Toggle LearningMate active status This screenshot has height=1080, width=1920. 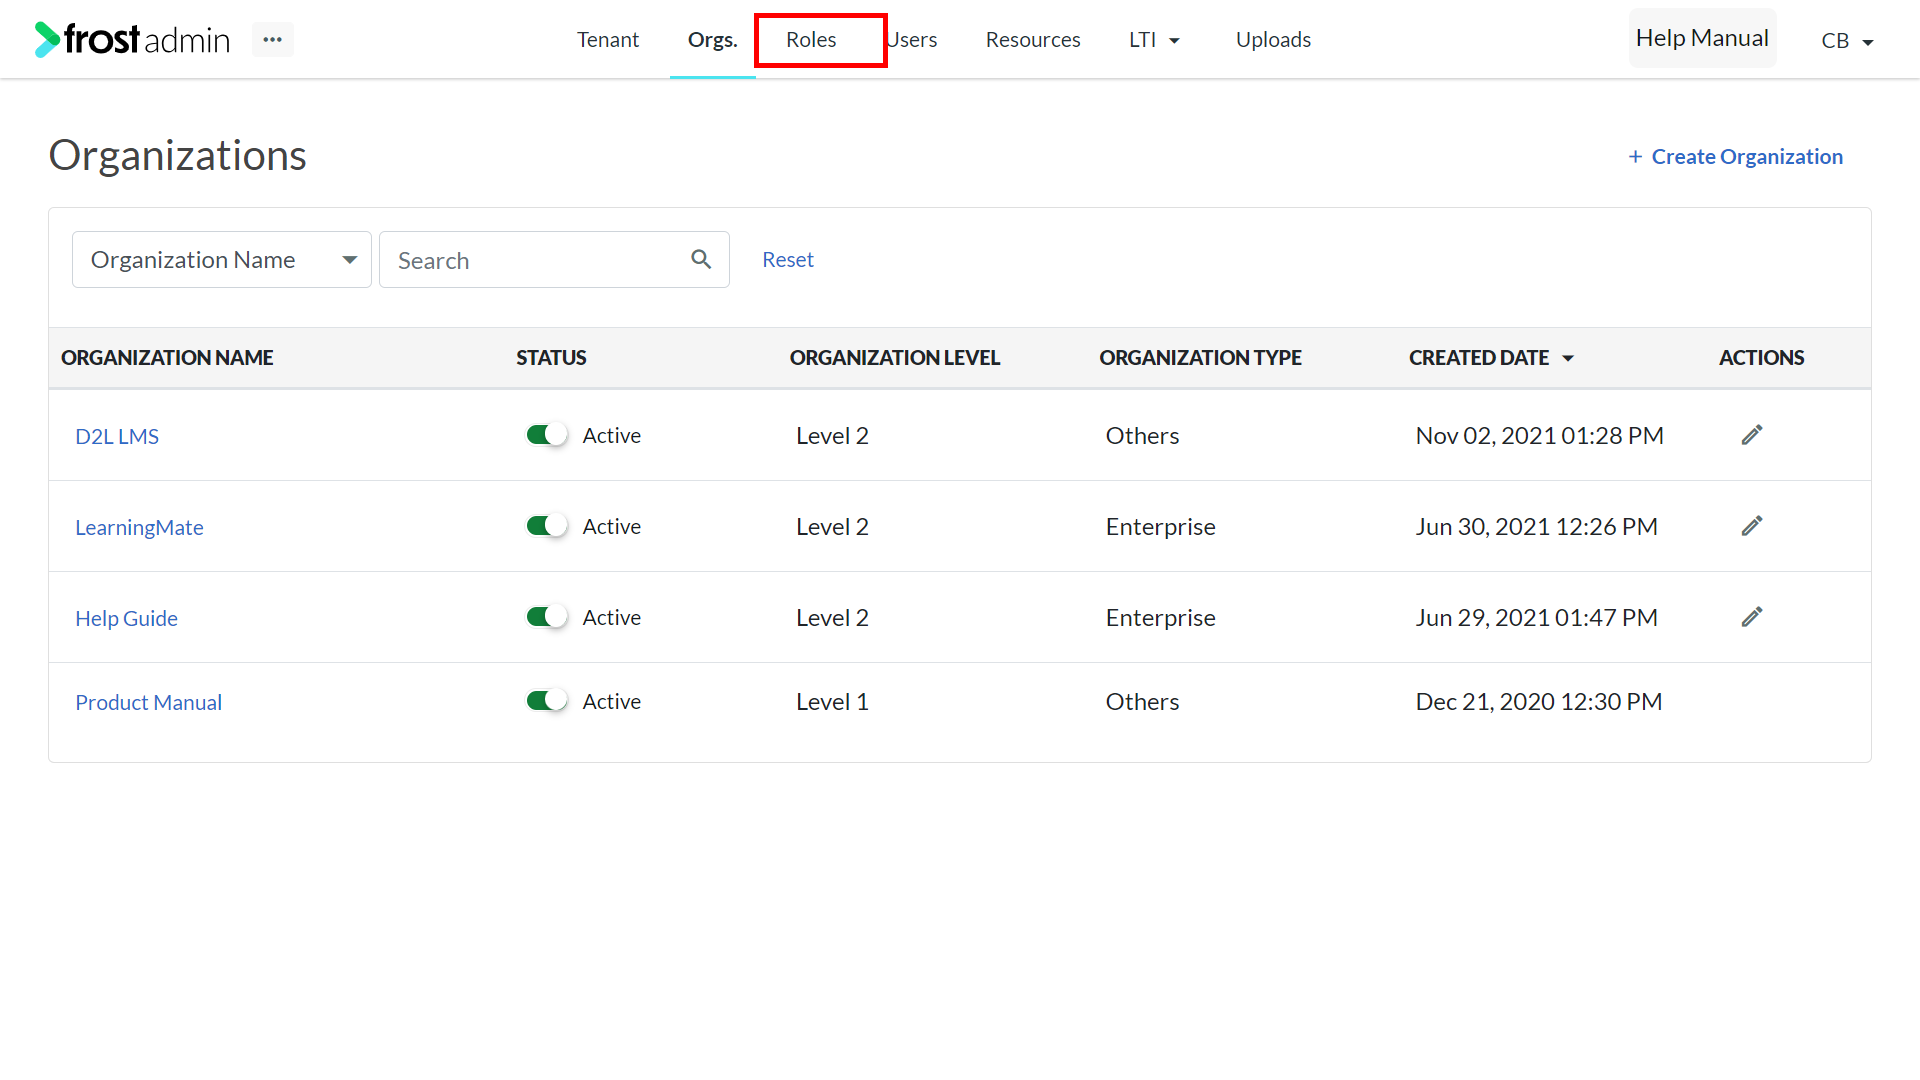pos(547,526)
